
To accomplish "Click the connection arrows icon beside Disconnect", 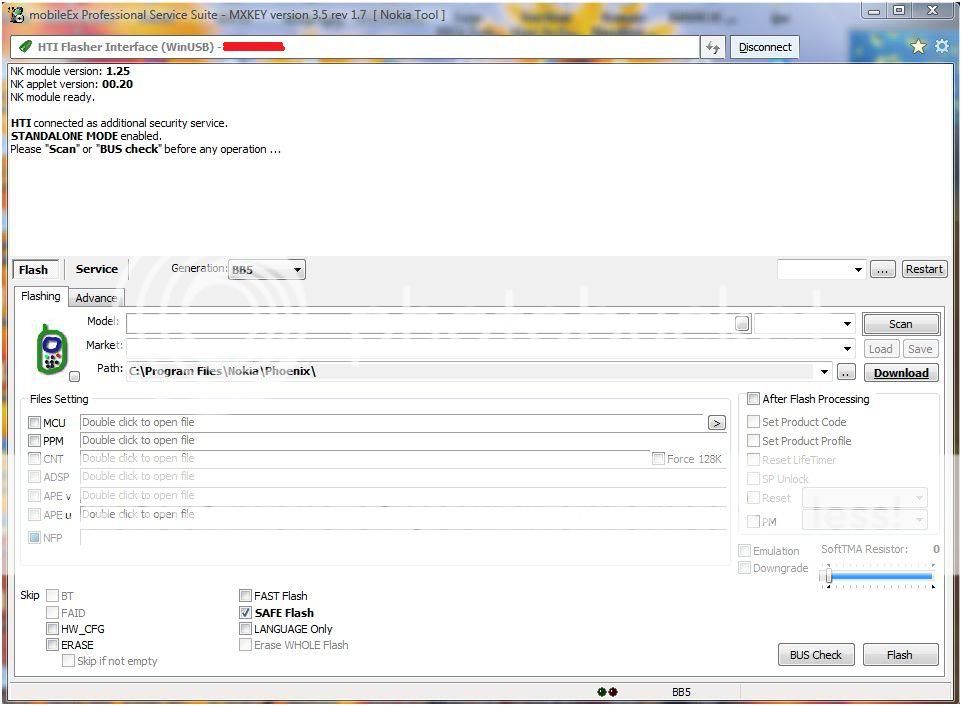I will coord(712,47).
